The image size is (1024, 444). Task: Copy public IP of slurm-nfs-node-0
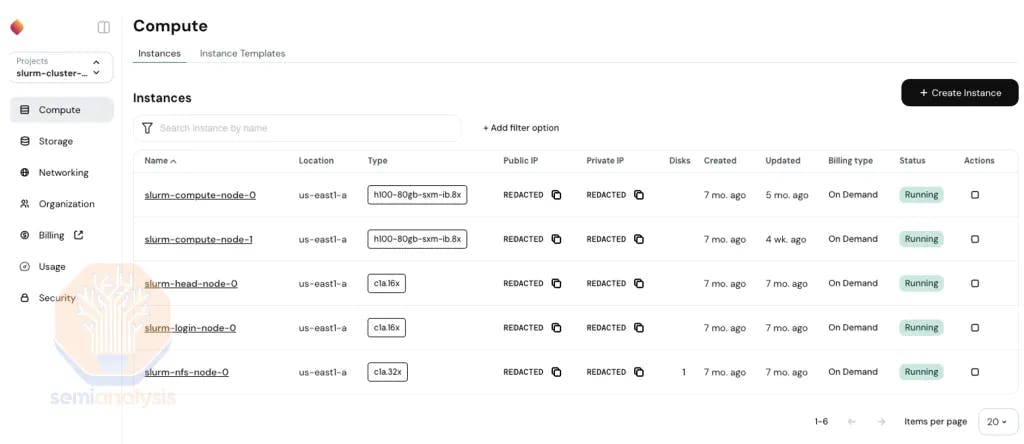click(556, 372)
